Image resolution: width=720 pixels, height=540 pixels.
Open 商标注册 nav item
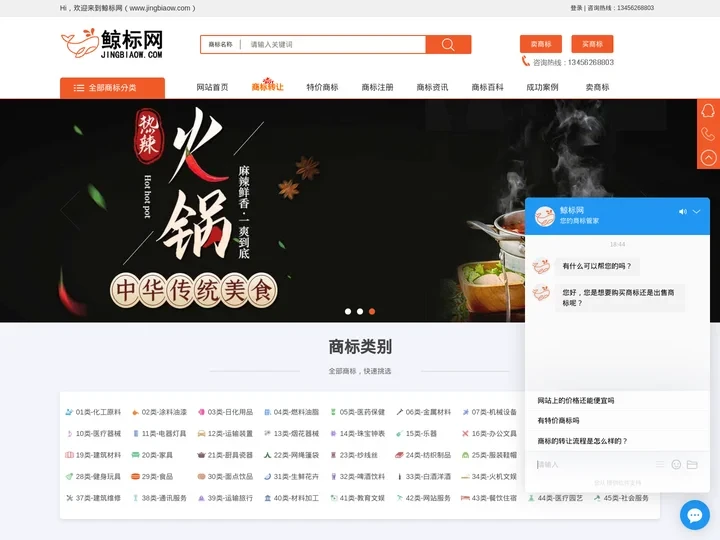pyautogui.click(x=377, y=87)
